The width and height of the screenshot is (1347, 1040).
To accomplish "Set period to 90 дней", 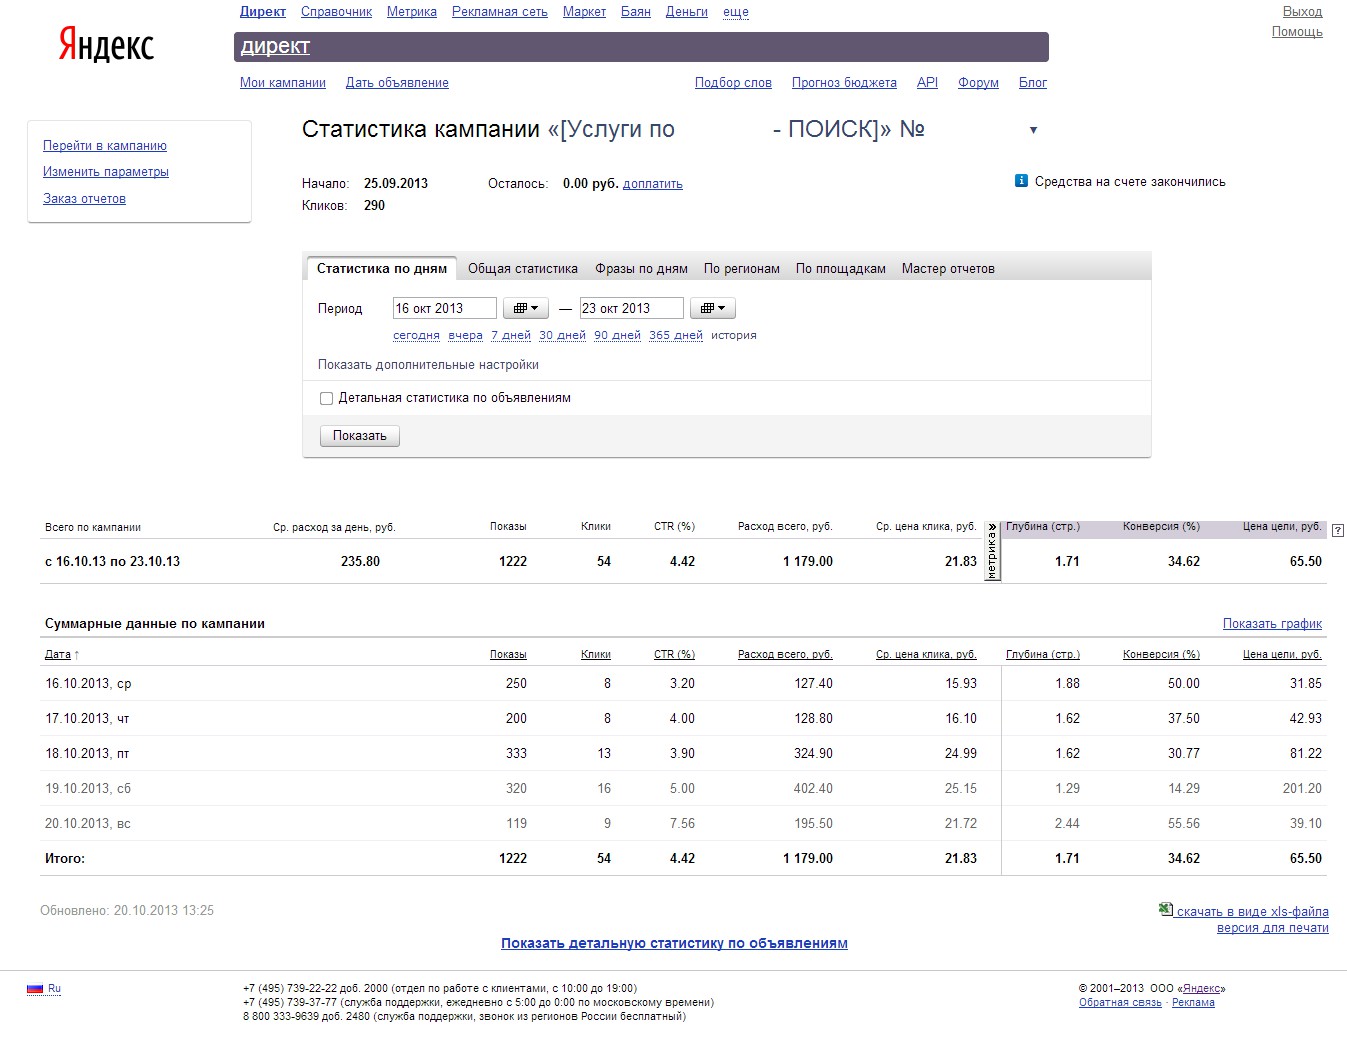I will coord(617,335).
